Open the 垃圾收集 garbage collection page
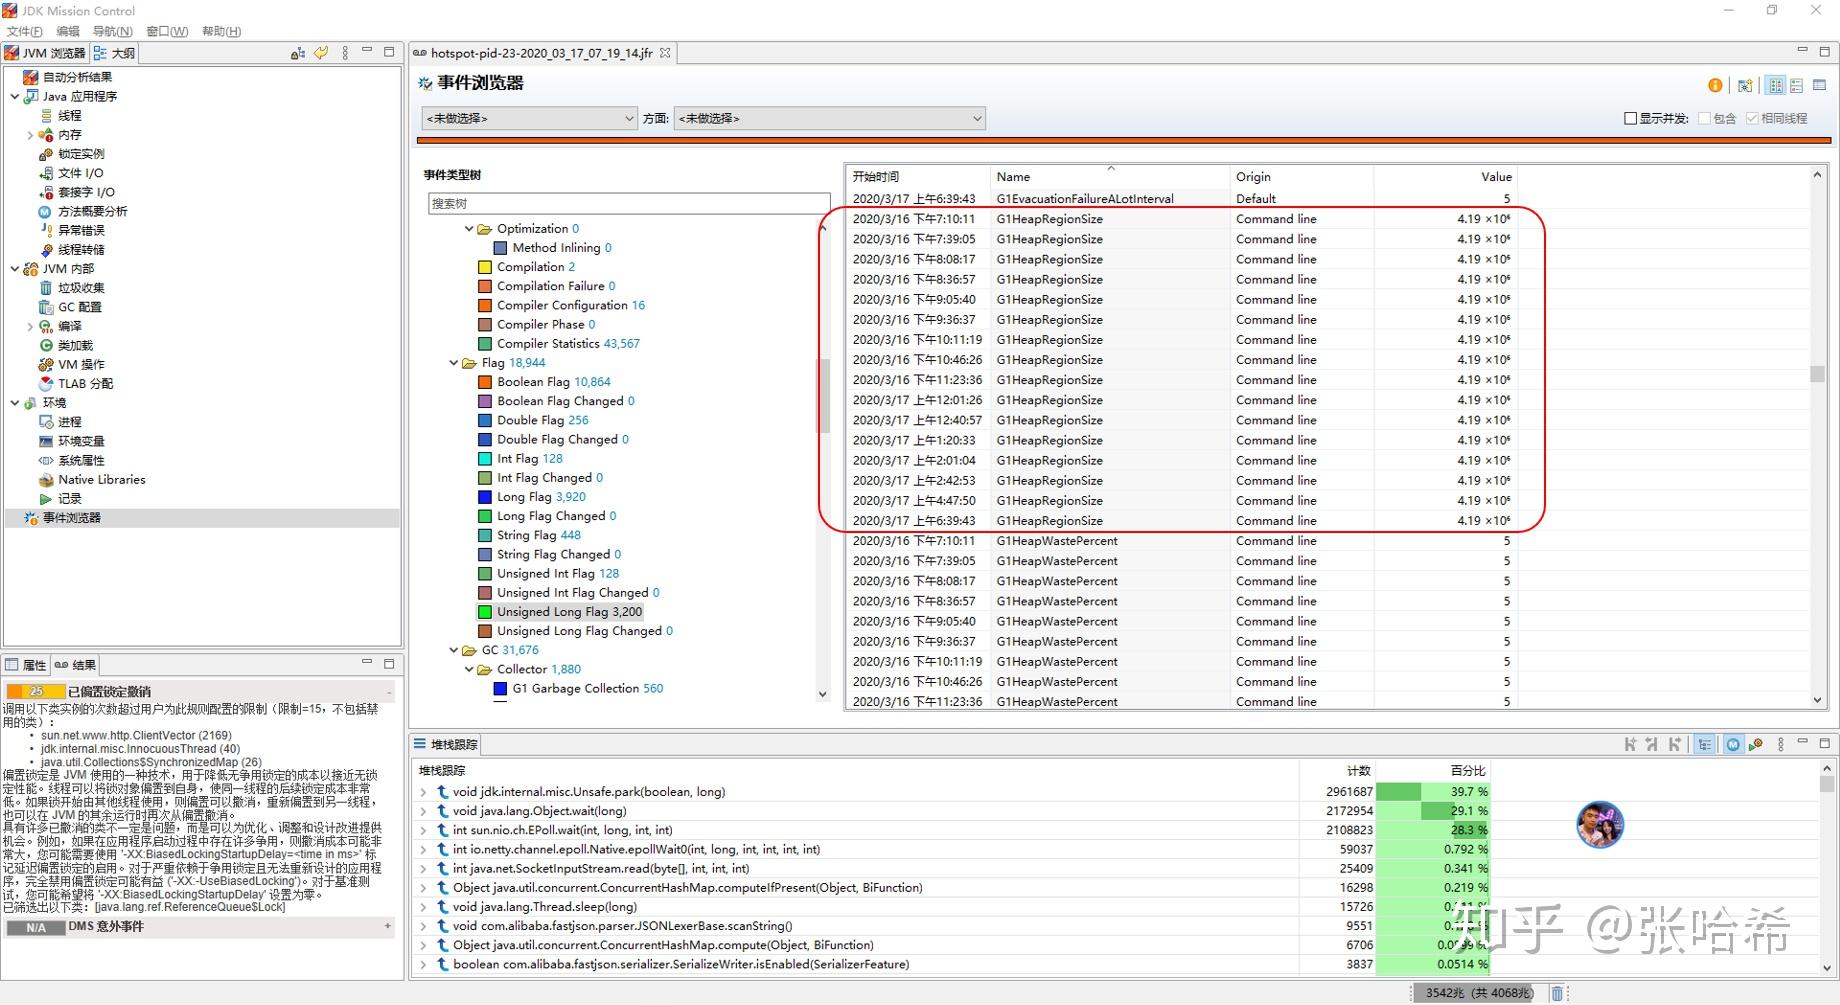Screen dimensions: 1840x1005 click(x=81, y=288)
